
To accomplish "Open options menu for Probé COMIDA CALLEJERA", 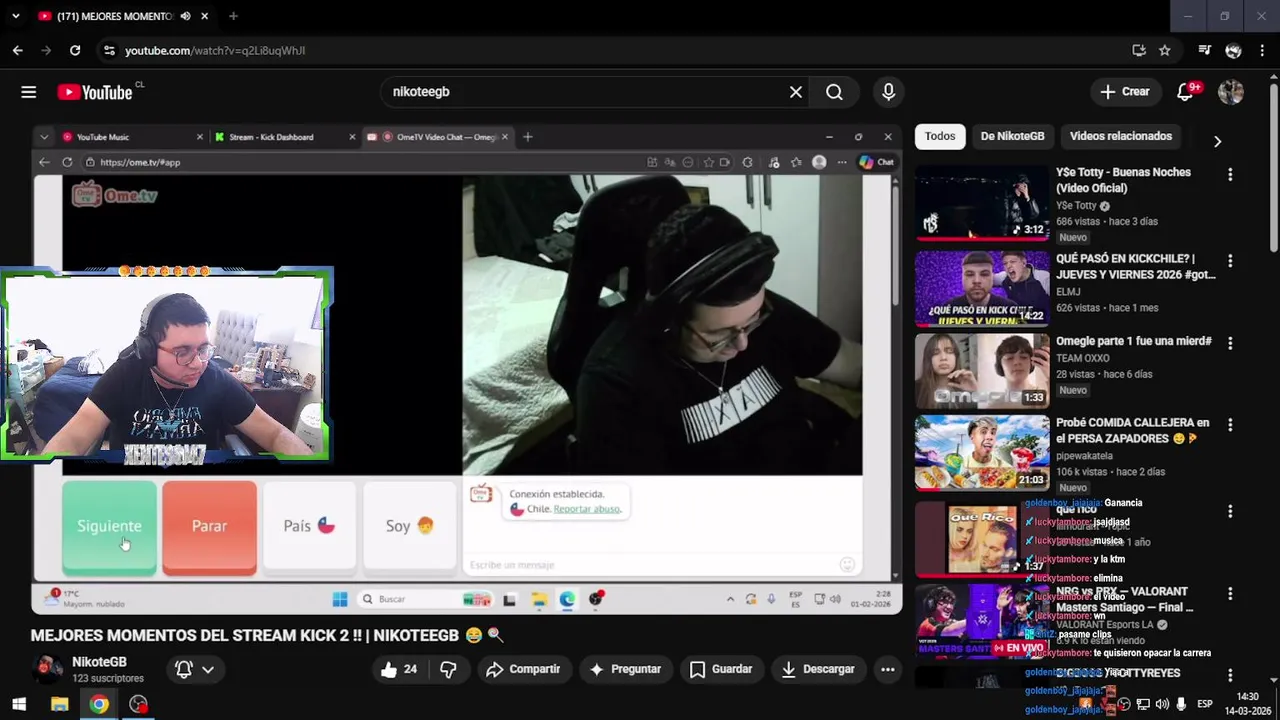I will [1230, 424].
